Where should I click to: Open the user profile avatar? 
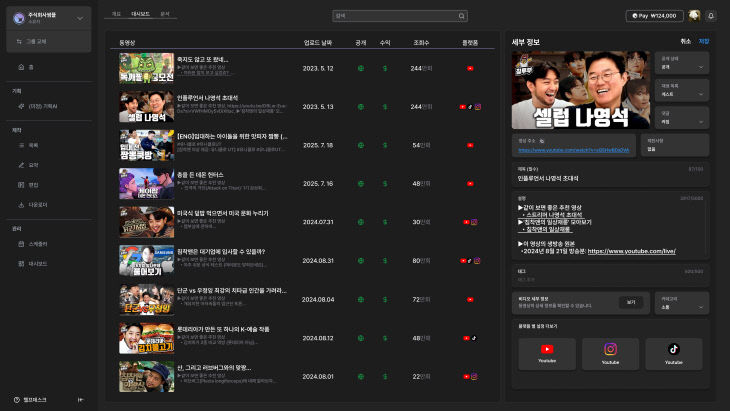tap(693, 16)
